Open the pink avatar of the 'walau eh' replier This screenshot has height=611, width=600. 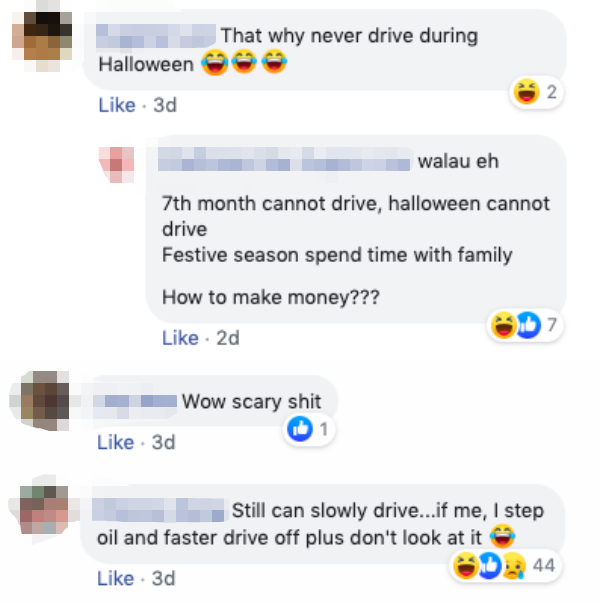117,164
